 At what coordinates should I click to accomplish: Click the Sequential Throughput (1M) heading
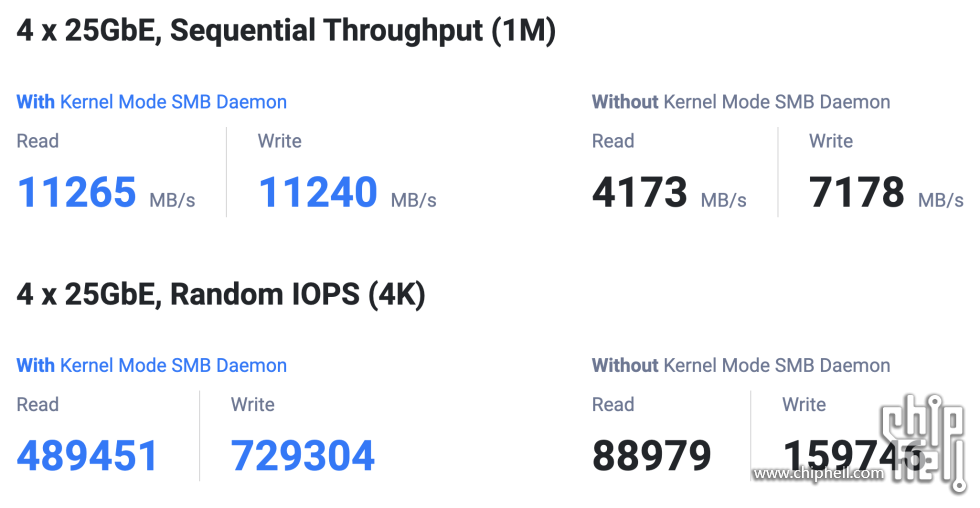click(286, 31)
